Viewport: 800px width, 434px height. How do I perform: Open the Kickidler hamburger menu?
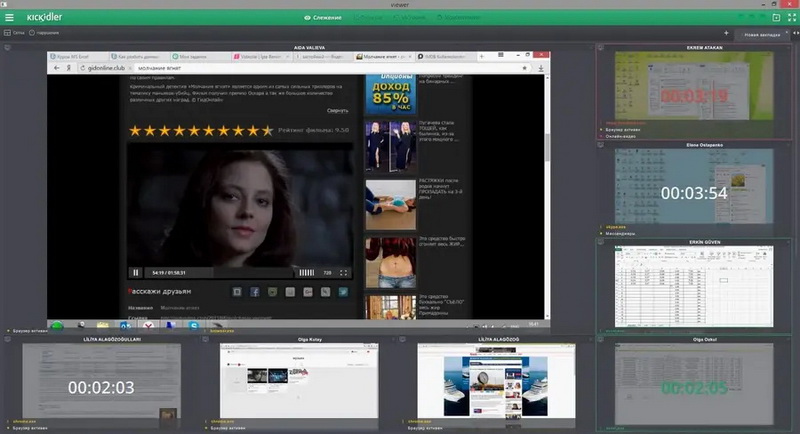[10, 17]
